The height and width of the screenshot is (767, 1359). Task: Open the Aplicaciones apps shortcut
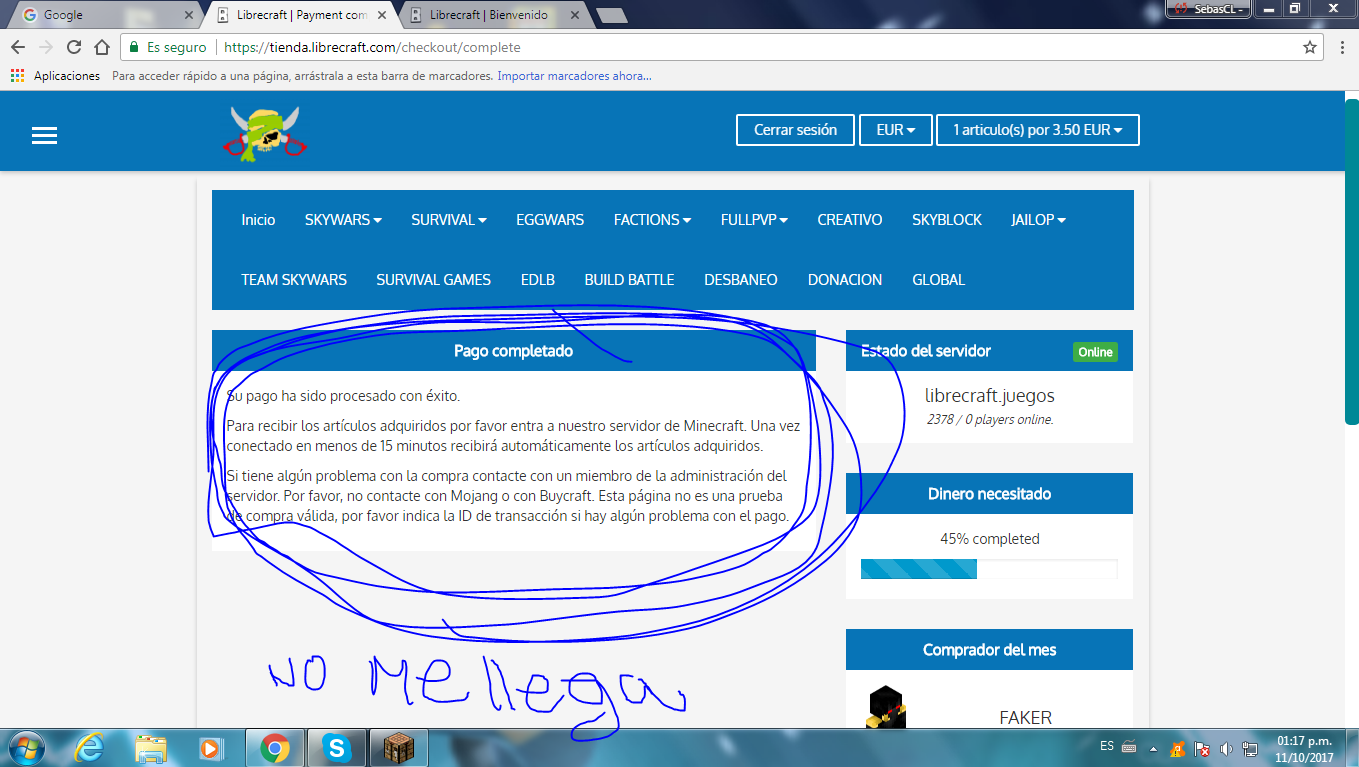pyautogui.click(x=55, y=76)
